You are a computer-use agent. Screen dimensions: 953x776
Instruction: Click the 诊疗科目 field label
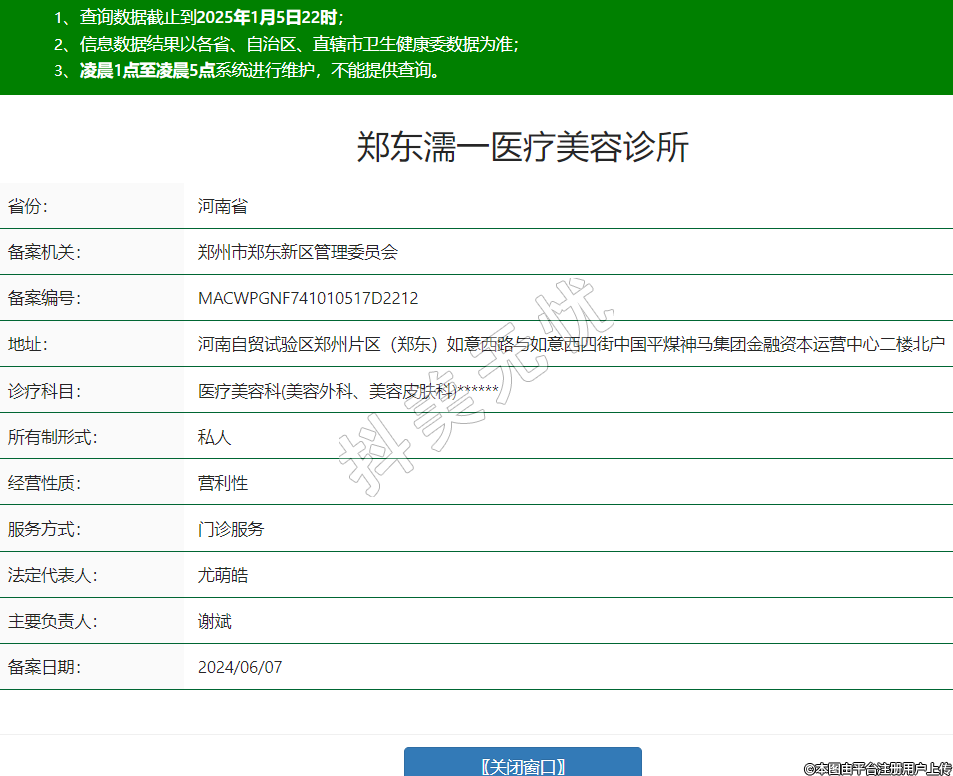(44, 391)
